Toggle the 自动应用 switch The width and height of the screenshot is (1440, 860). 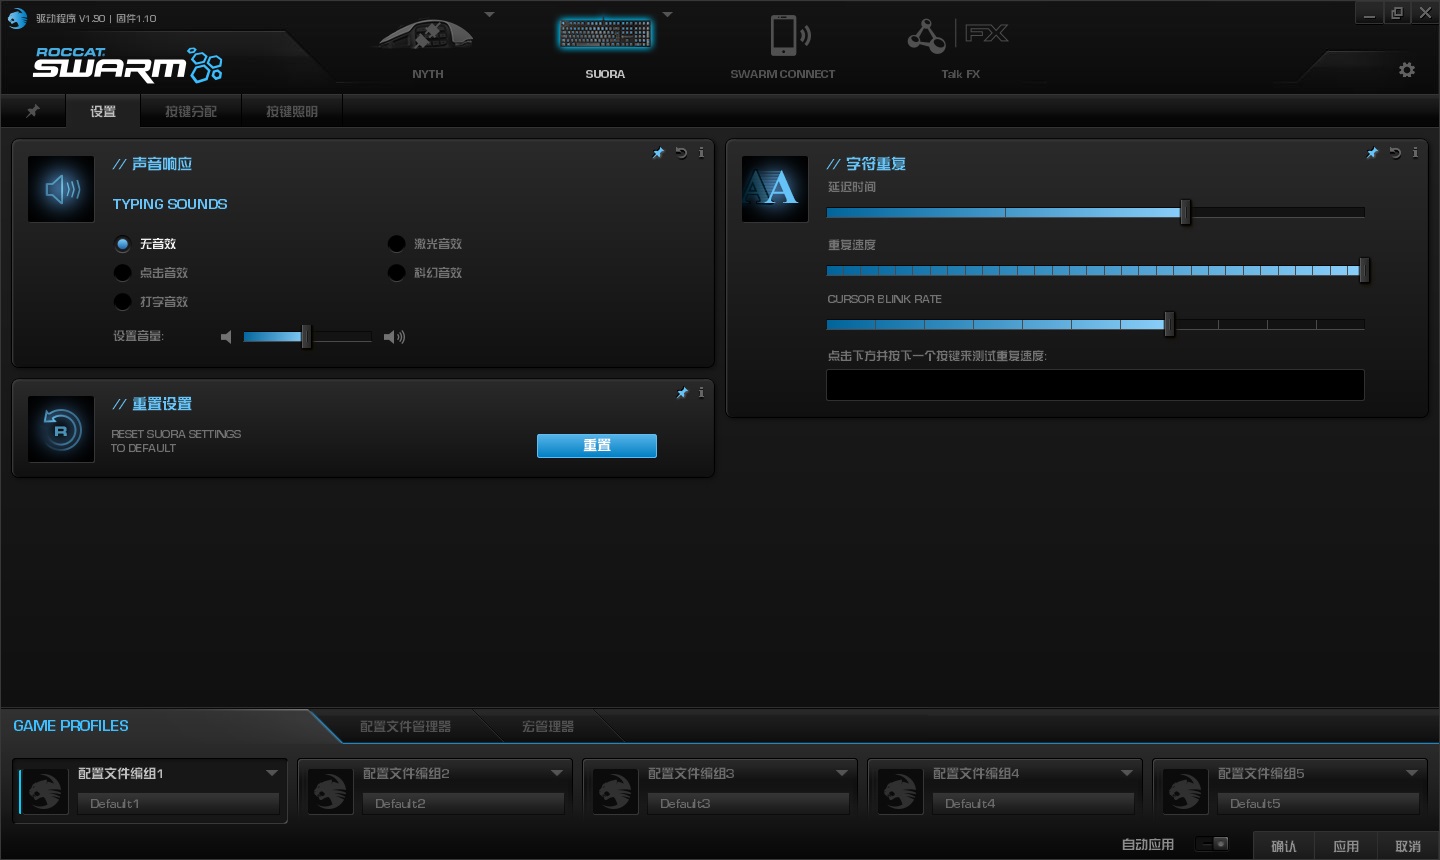coord(1212,844)
